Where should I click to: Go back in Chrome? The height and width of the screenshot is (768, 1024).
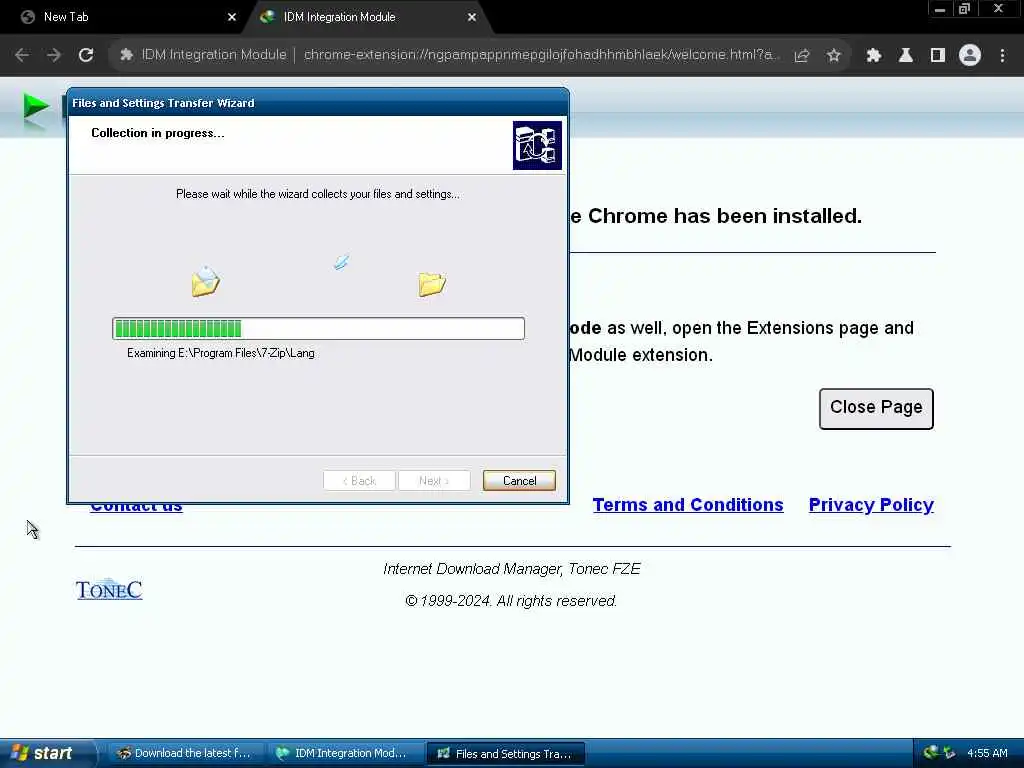pyautogui.click(x=22, y=55)
